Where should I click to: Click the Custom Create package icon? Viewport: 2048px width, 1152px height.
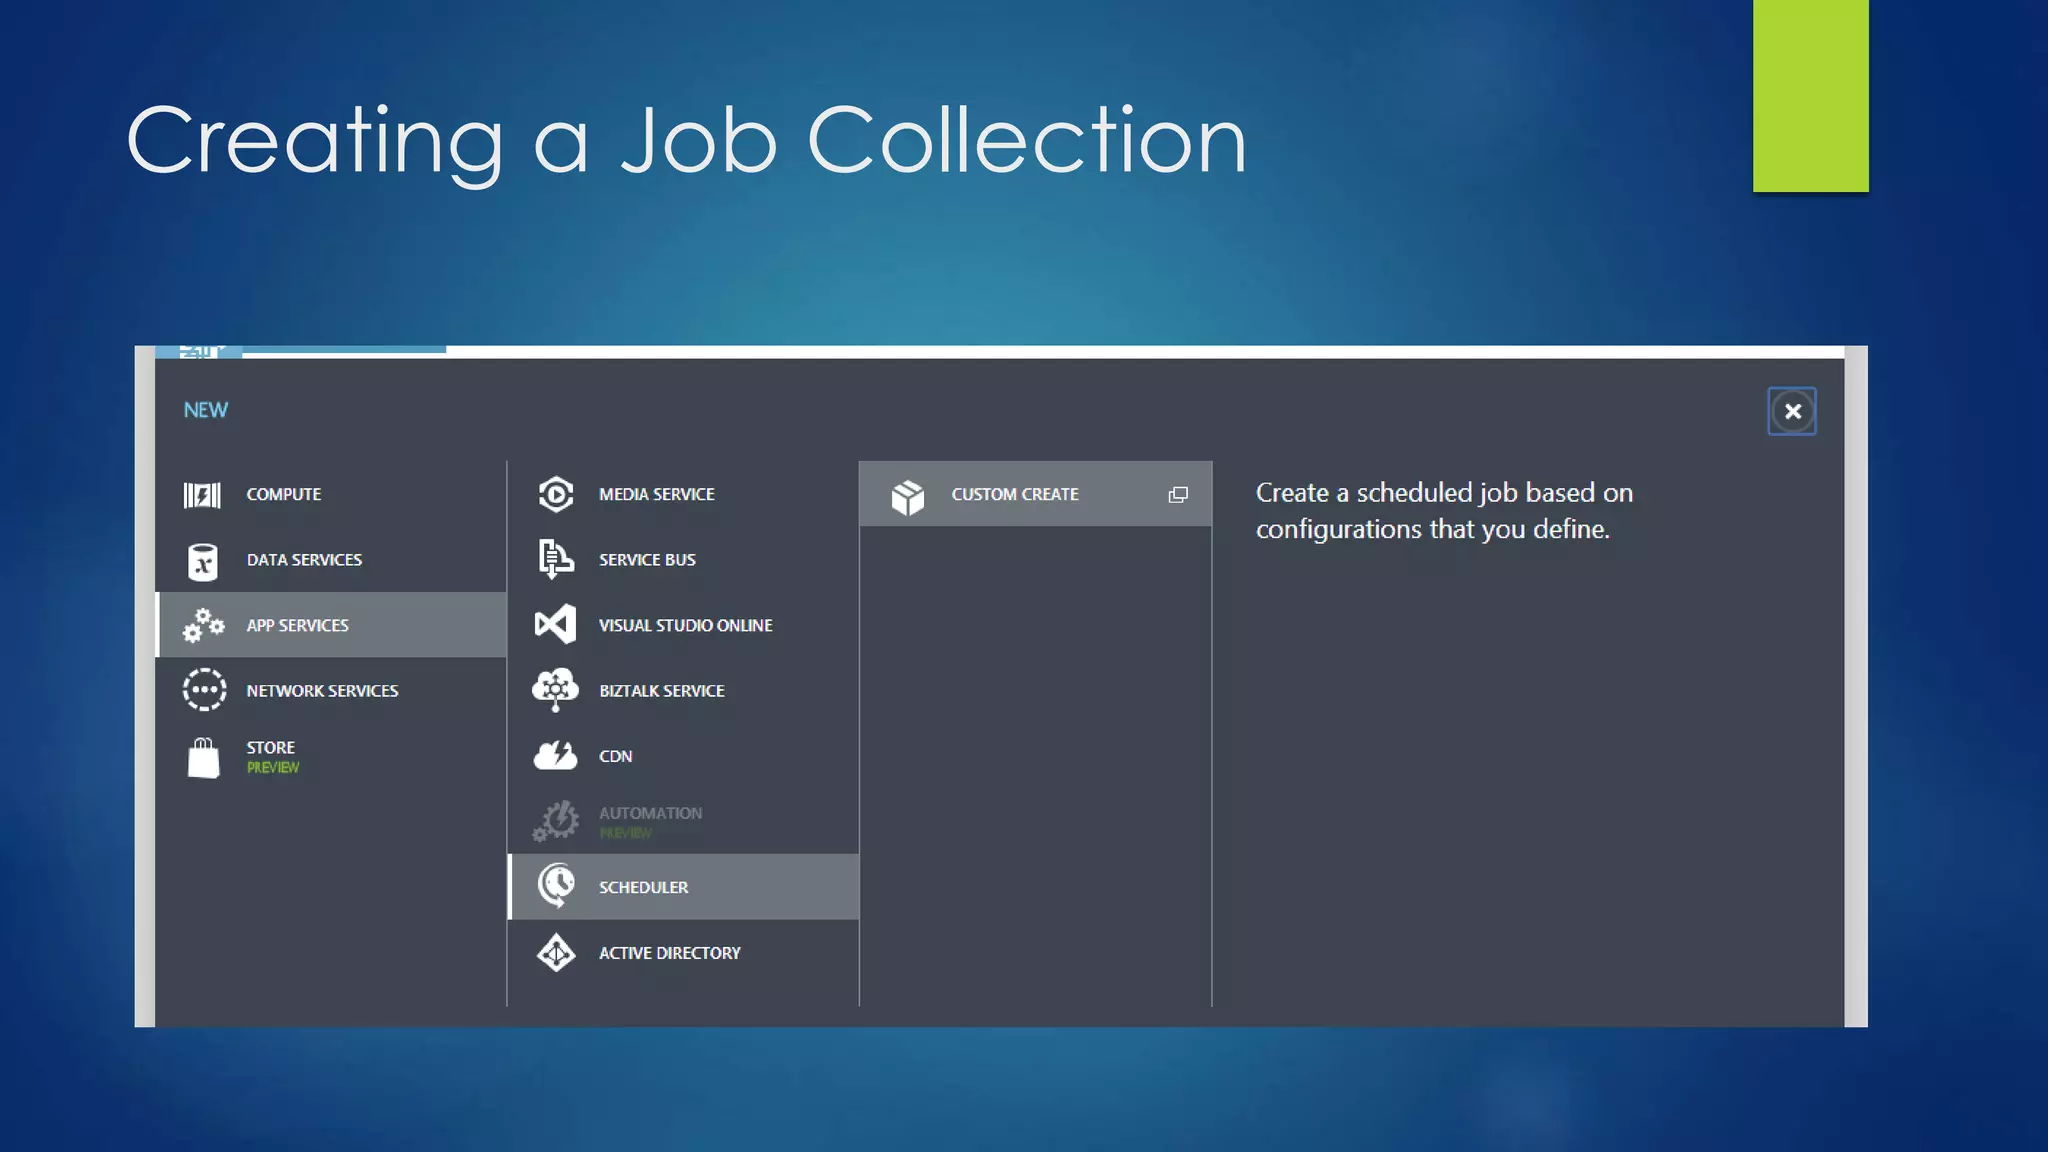click(x=908, y=496)
